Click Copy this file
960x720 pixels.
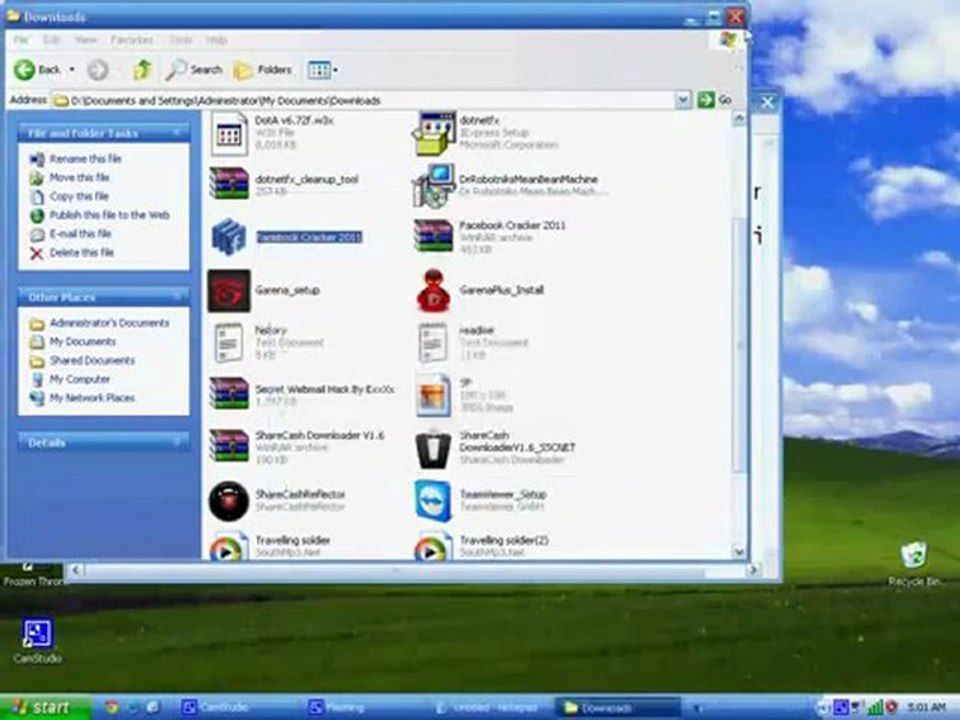tap(79, 197)
